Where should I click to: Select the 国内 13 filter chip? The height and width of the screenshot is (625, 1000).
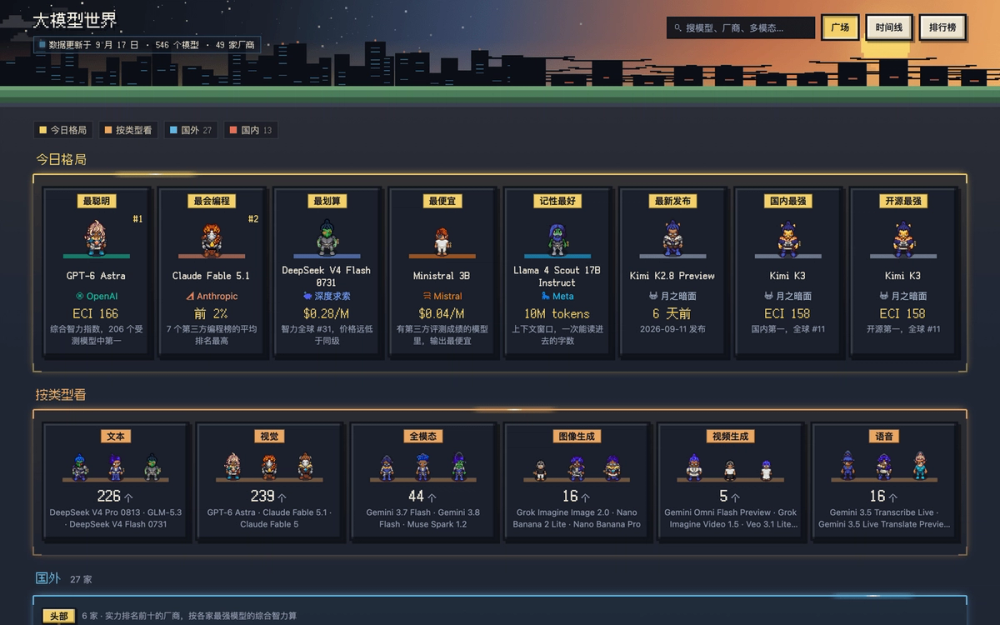[x=250, y=130]
